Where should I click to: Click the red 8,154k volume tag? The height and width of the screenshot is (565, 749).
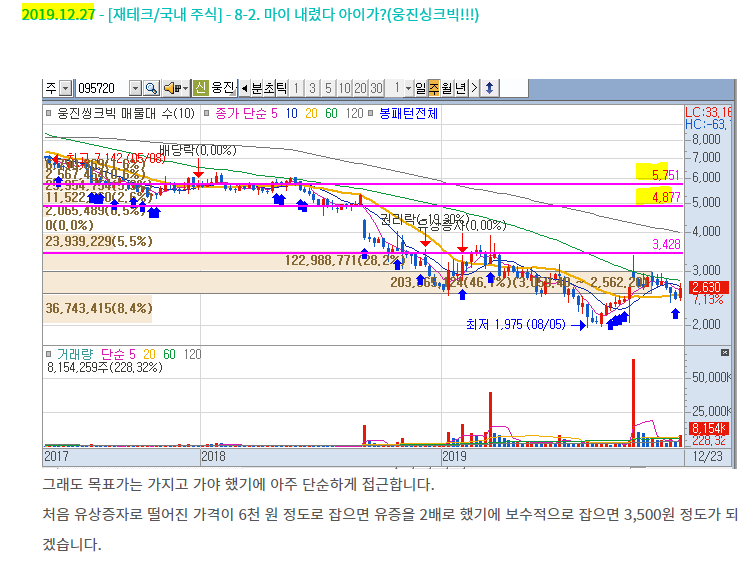tap(709, 428)
